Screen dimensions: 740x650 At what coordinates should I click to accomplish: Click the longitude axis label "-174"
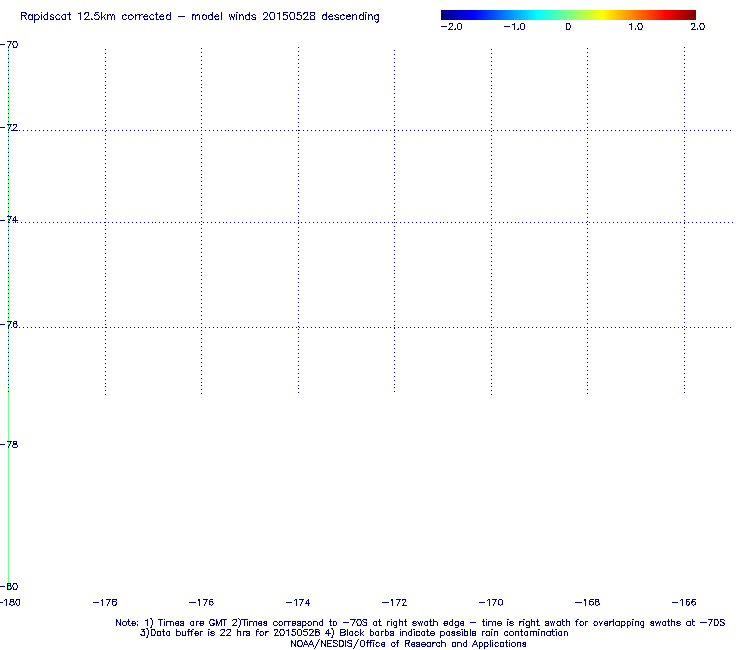point(298,603)
